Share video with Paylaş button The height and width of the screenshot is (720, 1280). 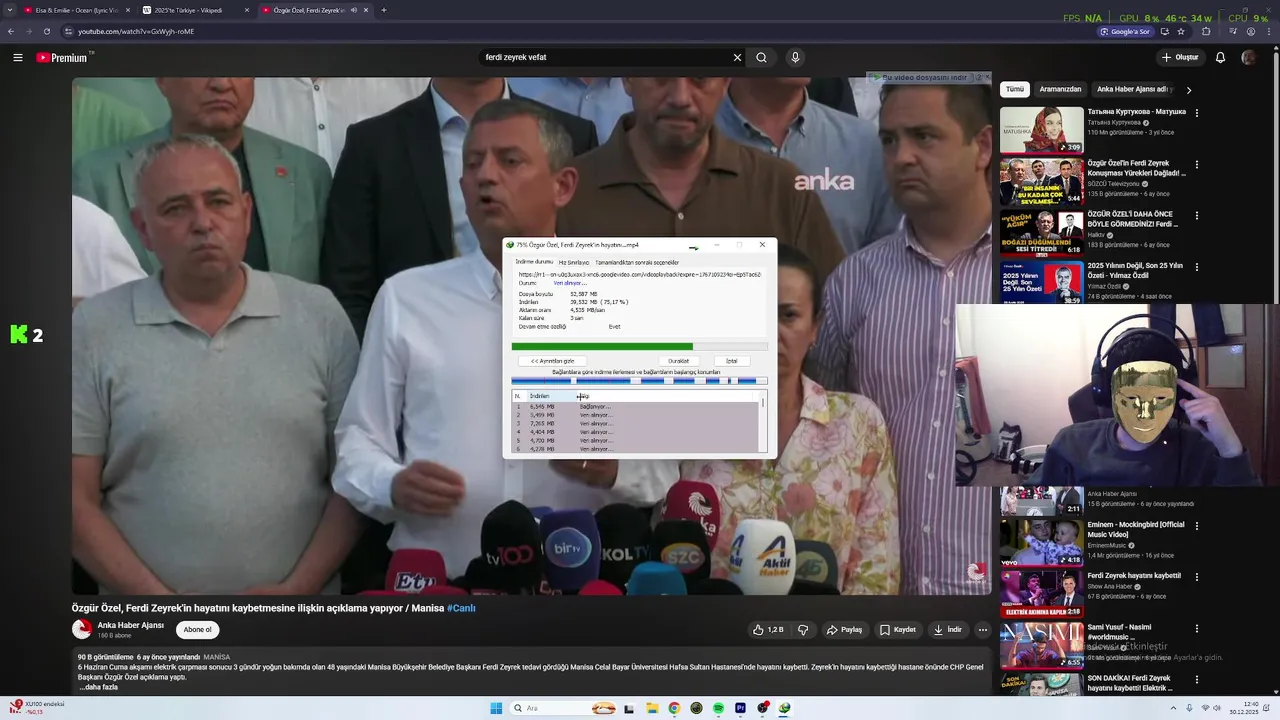tap(844, 630)
